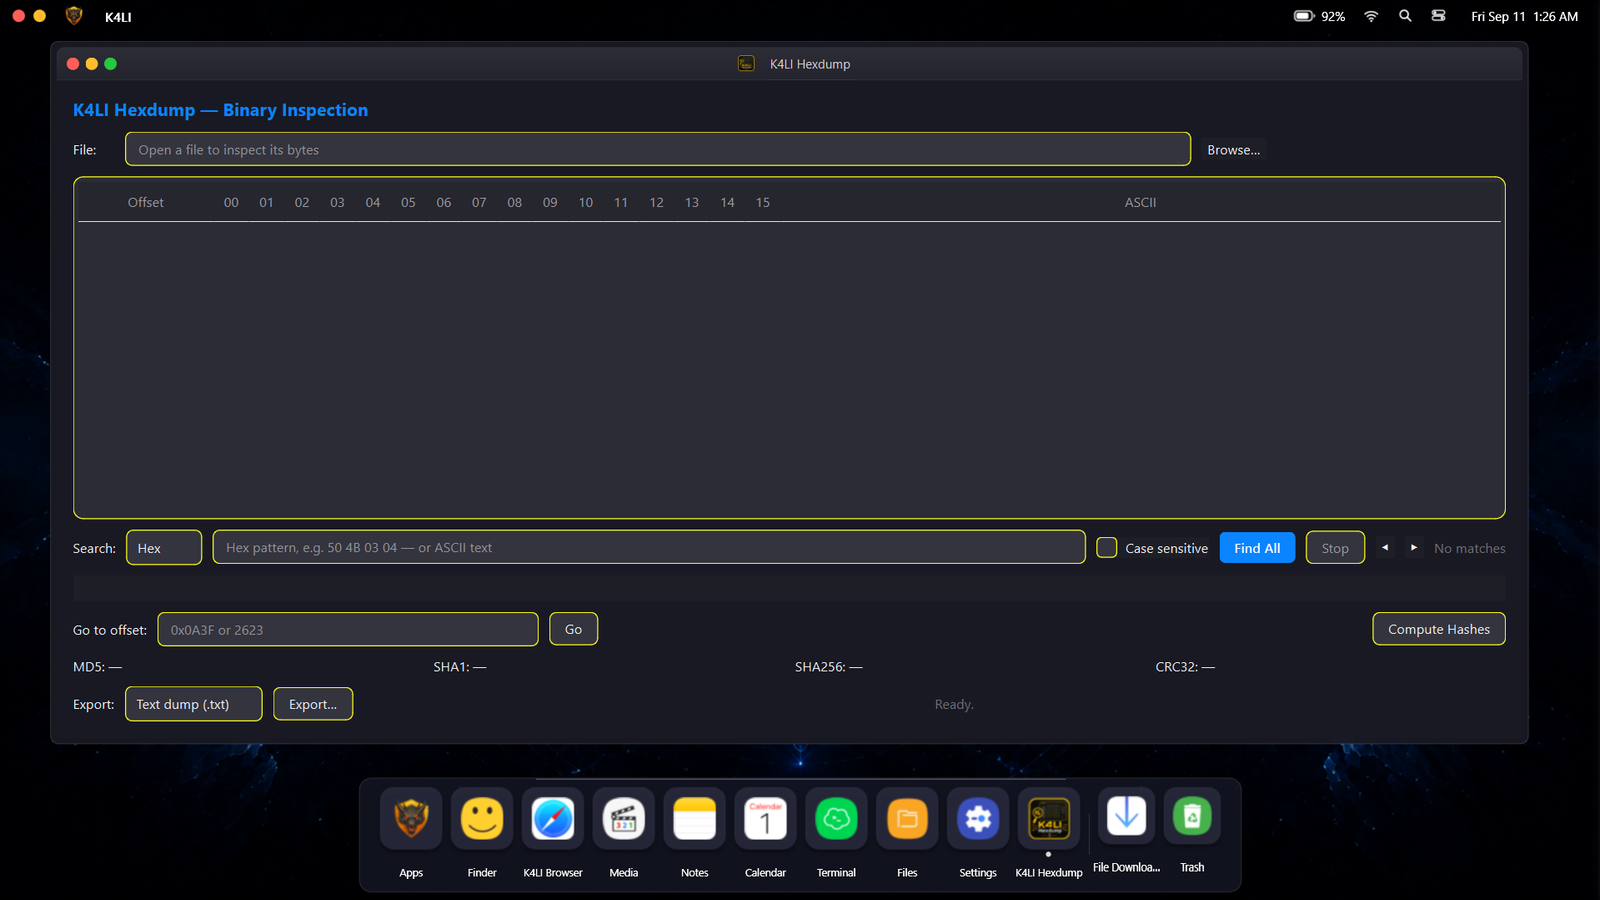Focus the Go to offset input field
Image resolution: width=1600 pixels, height=900 pixels.
[348, 629]
